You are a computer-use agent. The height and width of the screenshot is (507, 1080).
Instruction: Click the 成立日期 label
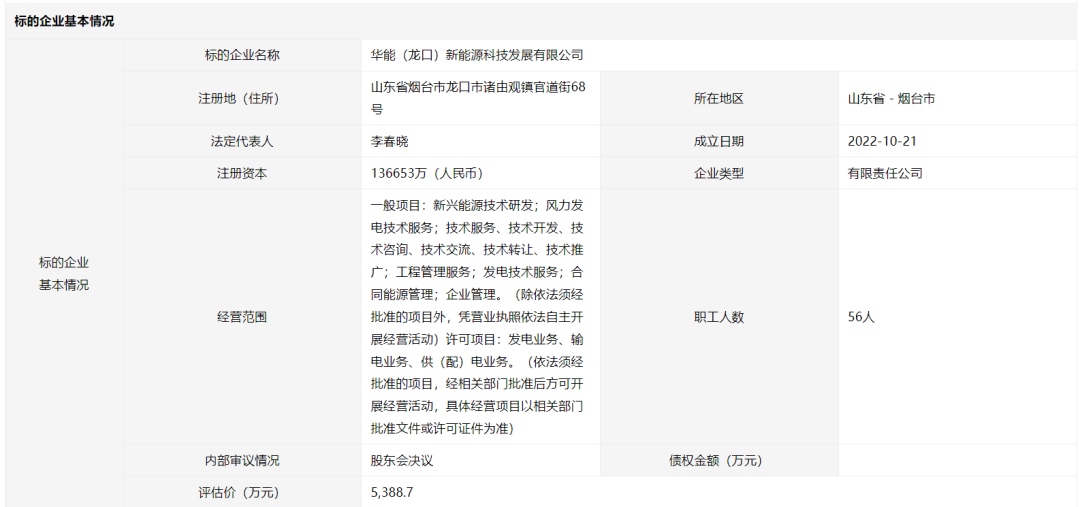(719, 141)
